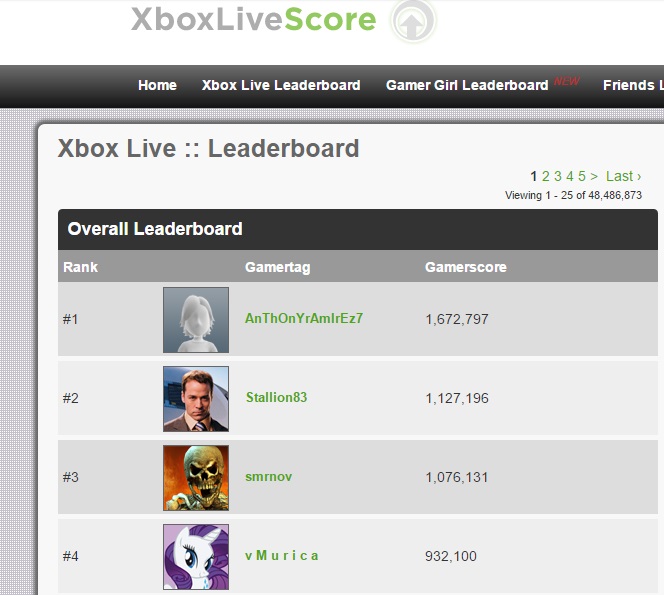This screenshot has width=664, height=595.
Task: Open smrnov's skull avatar picture
Action: point(196,478)
